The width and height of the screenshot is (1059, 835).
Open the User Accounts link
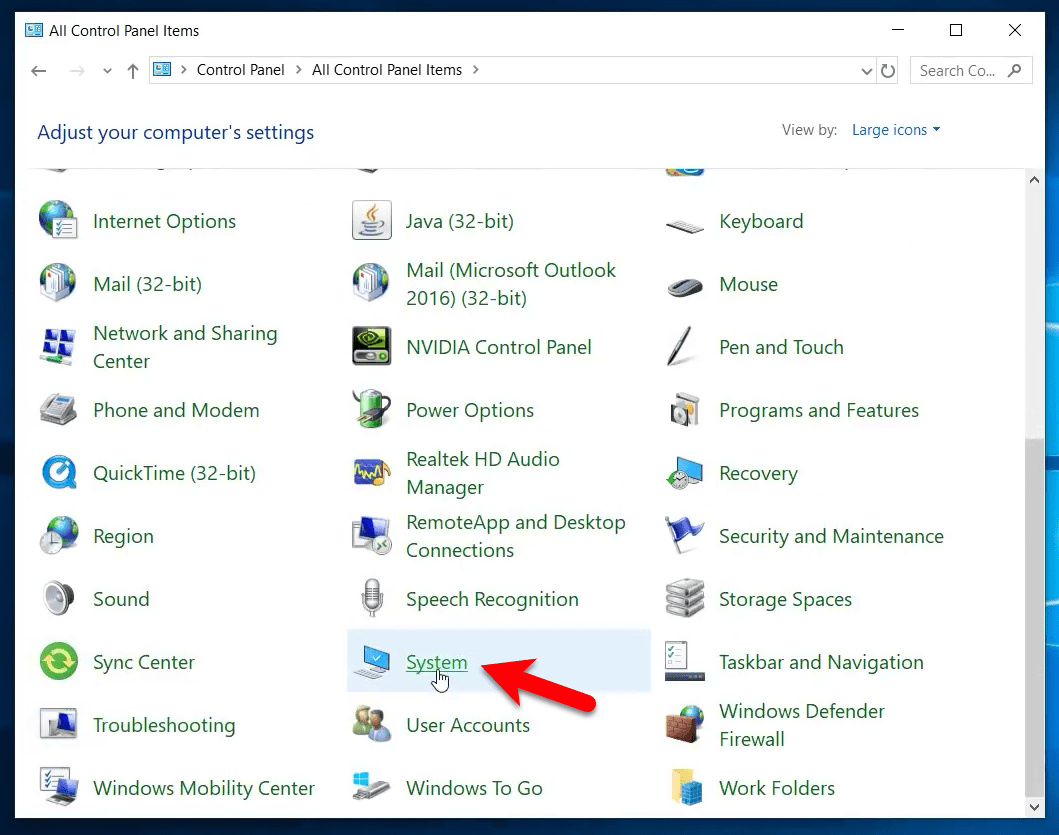click(x=468, y=725)
